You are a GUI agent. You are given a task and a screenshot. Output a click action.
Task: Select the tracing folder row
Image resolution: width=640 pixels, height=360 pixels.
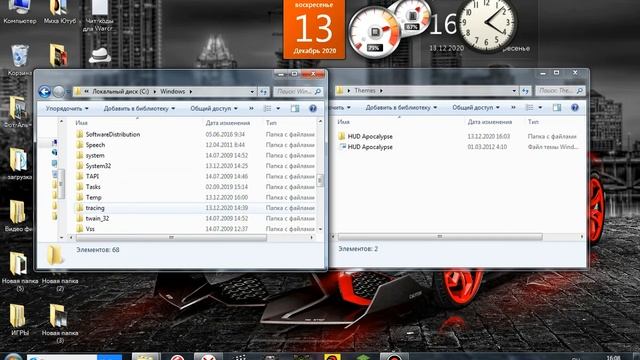pos(195,208)
